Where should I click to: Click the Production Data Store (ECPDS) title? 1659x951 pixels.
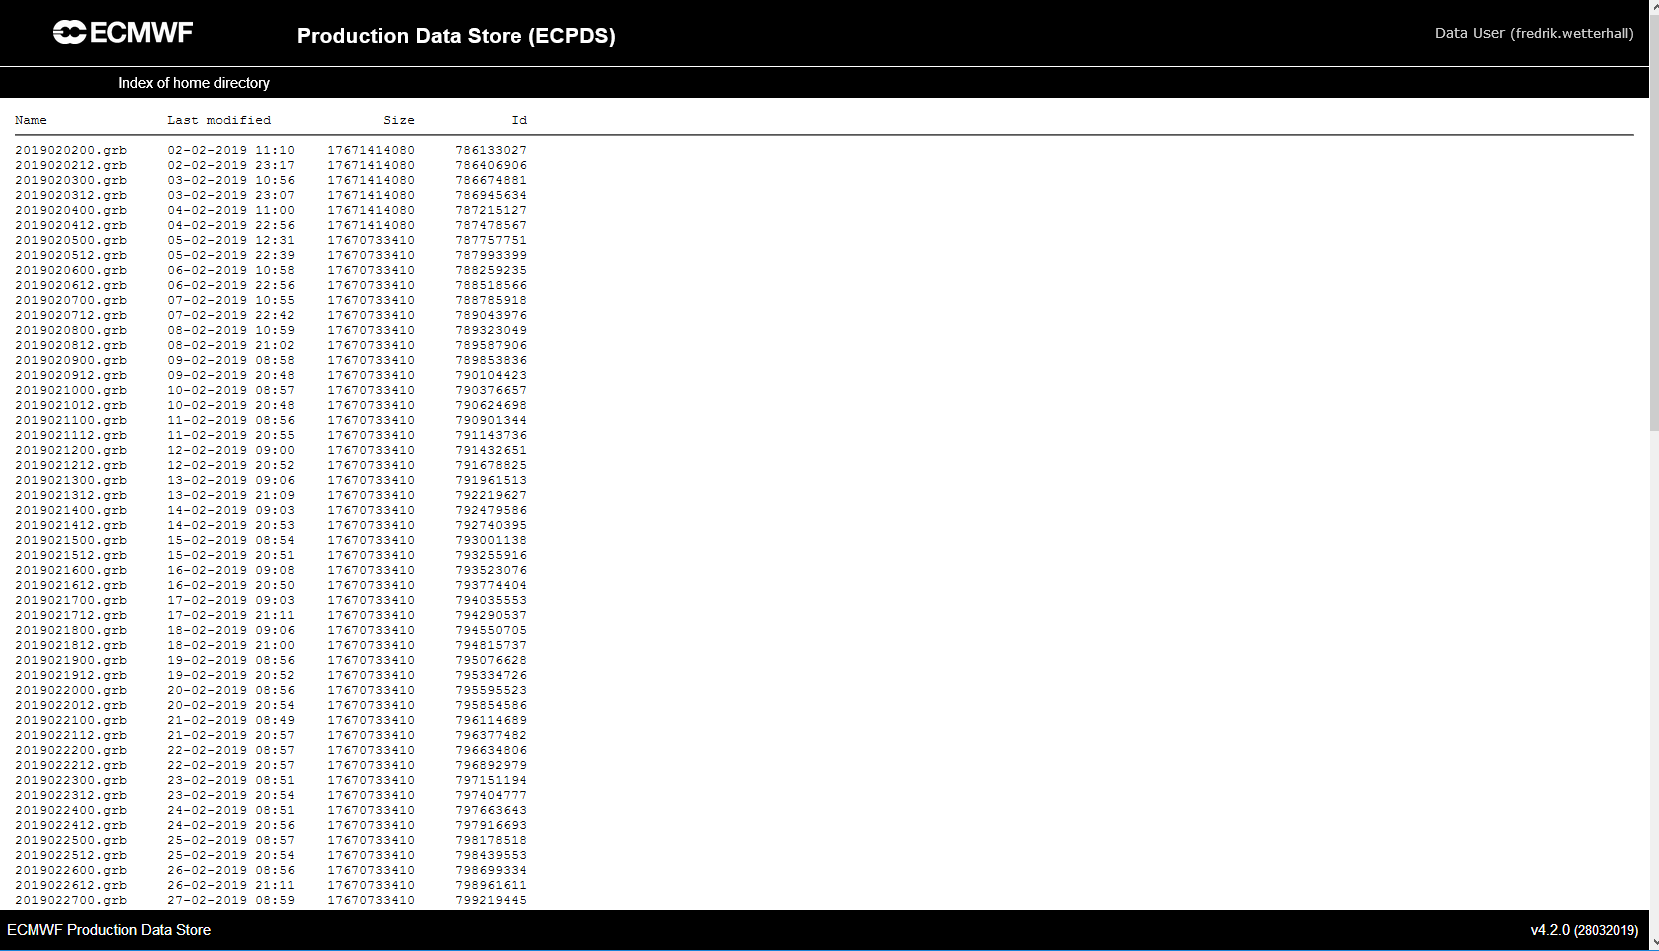click(x=456, y=36)
